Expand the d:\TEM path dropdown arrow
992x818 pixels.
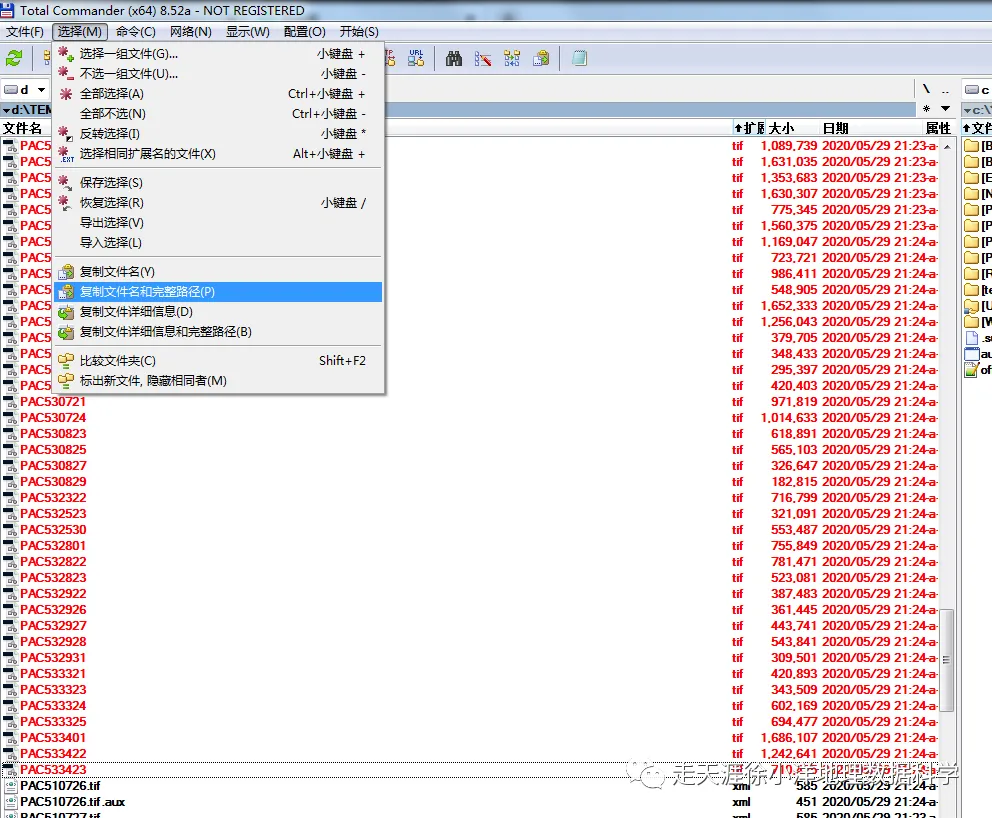6,110
